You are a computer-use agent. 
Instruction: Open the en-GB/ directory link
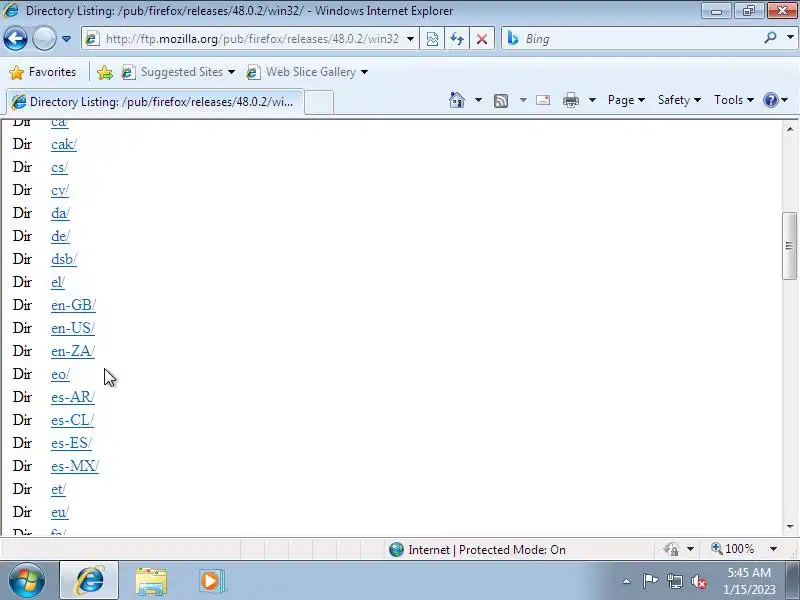tap(73, 305)
